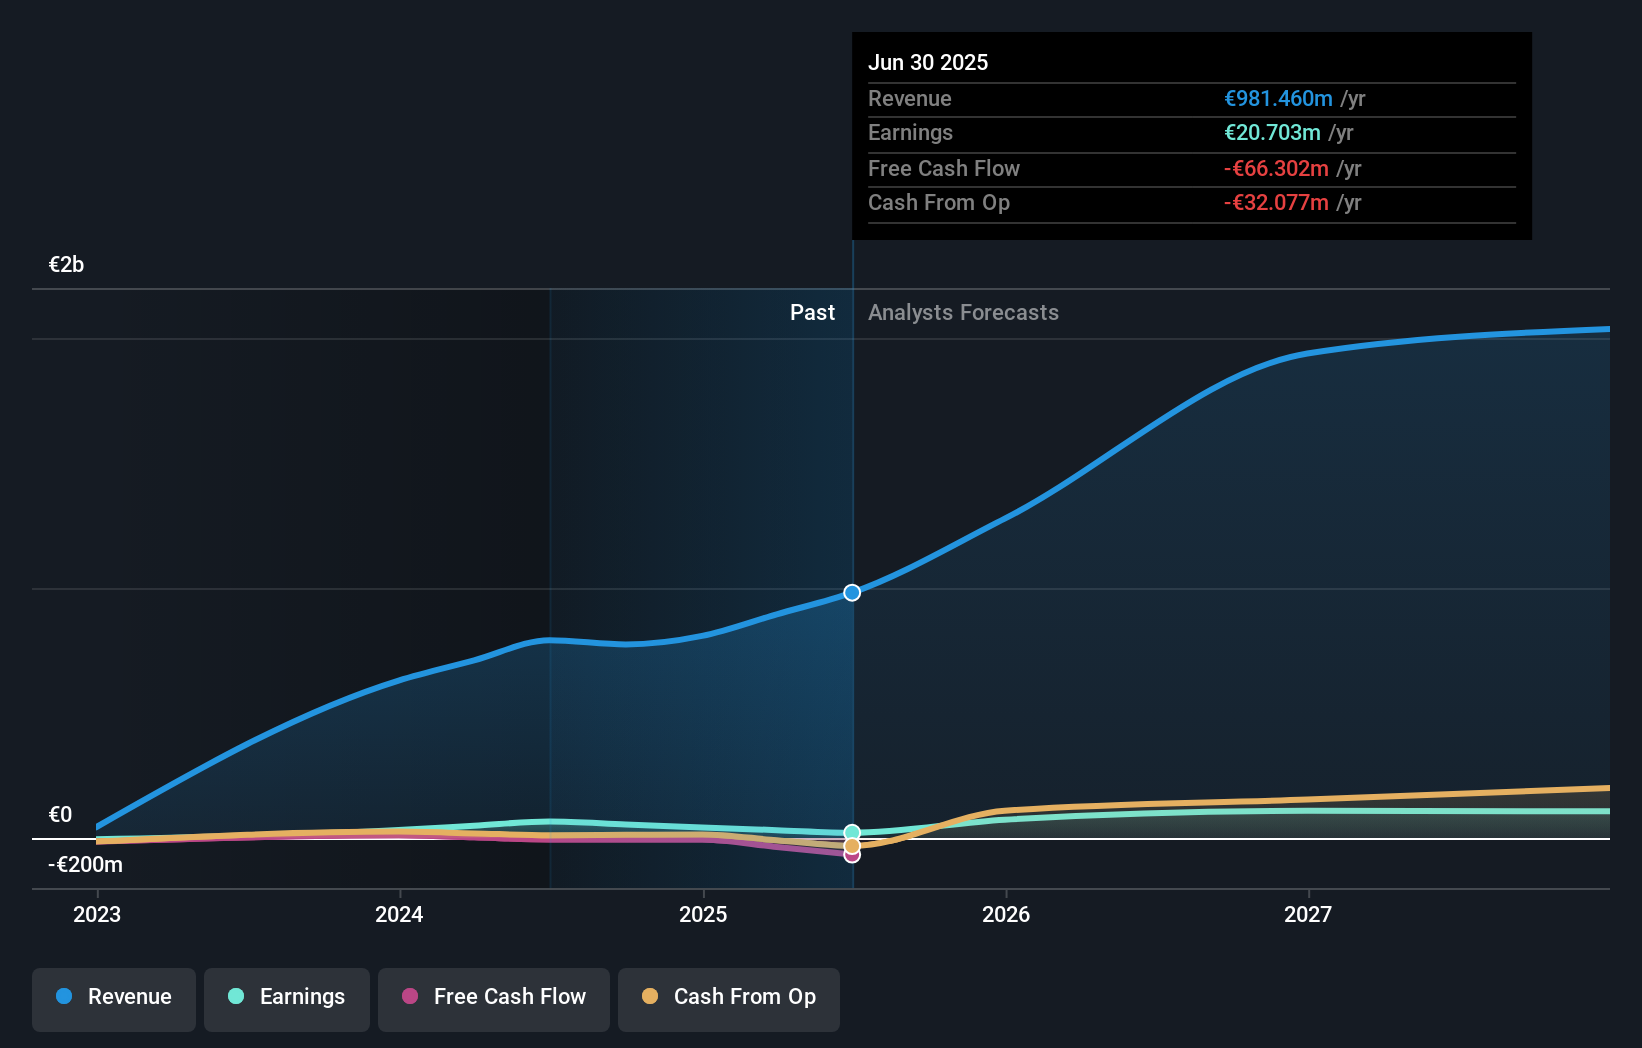Click the -€32.077m cash from op value

pyautogui.click(x=1276, y=202)
